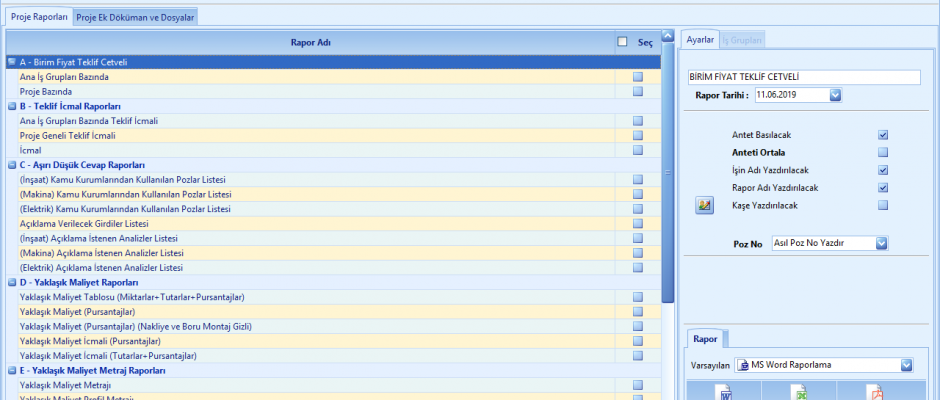Enable the Anteti Ortala checkbox

pos(883,152)
